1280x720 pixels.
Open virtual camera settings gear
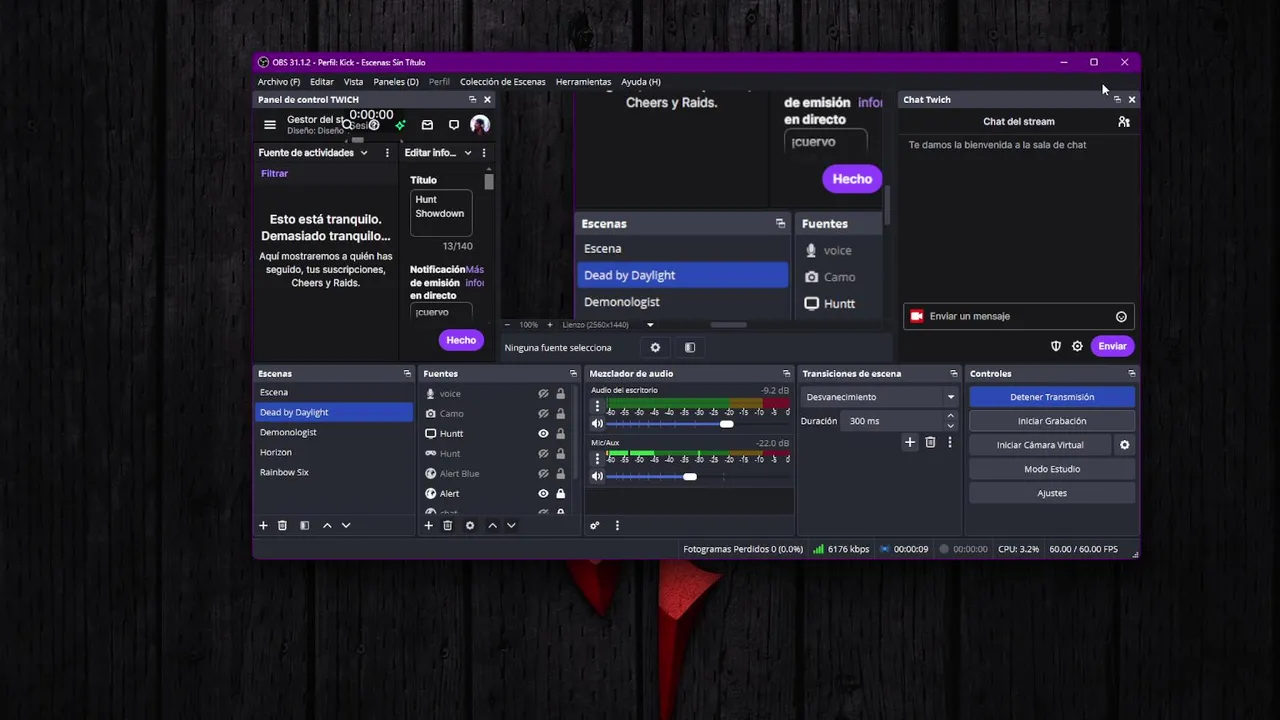pos(1124,445)
